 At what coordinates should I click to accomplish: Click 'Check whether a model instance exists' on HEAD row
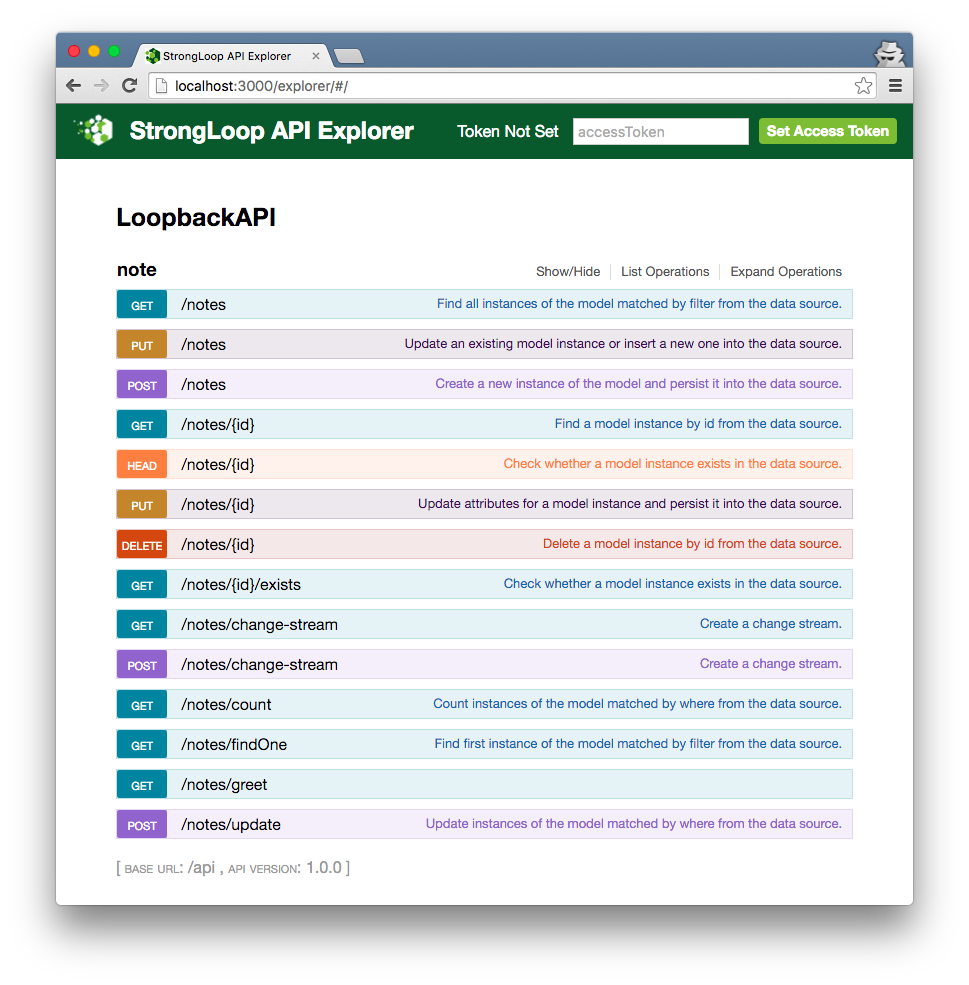(673, 464)
